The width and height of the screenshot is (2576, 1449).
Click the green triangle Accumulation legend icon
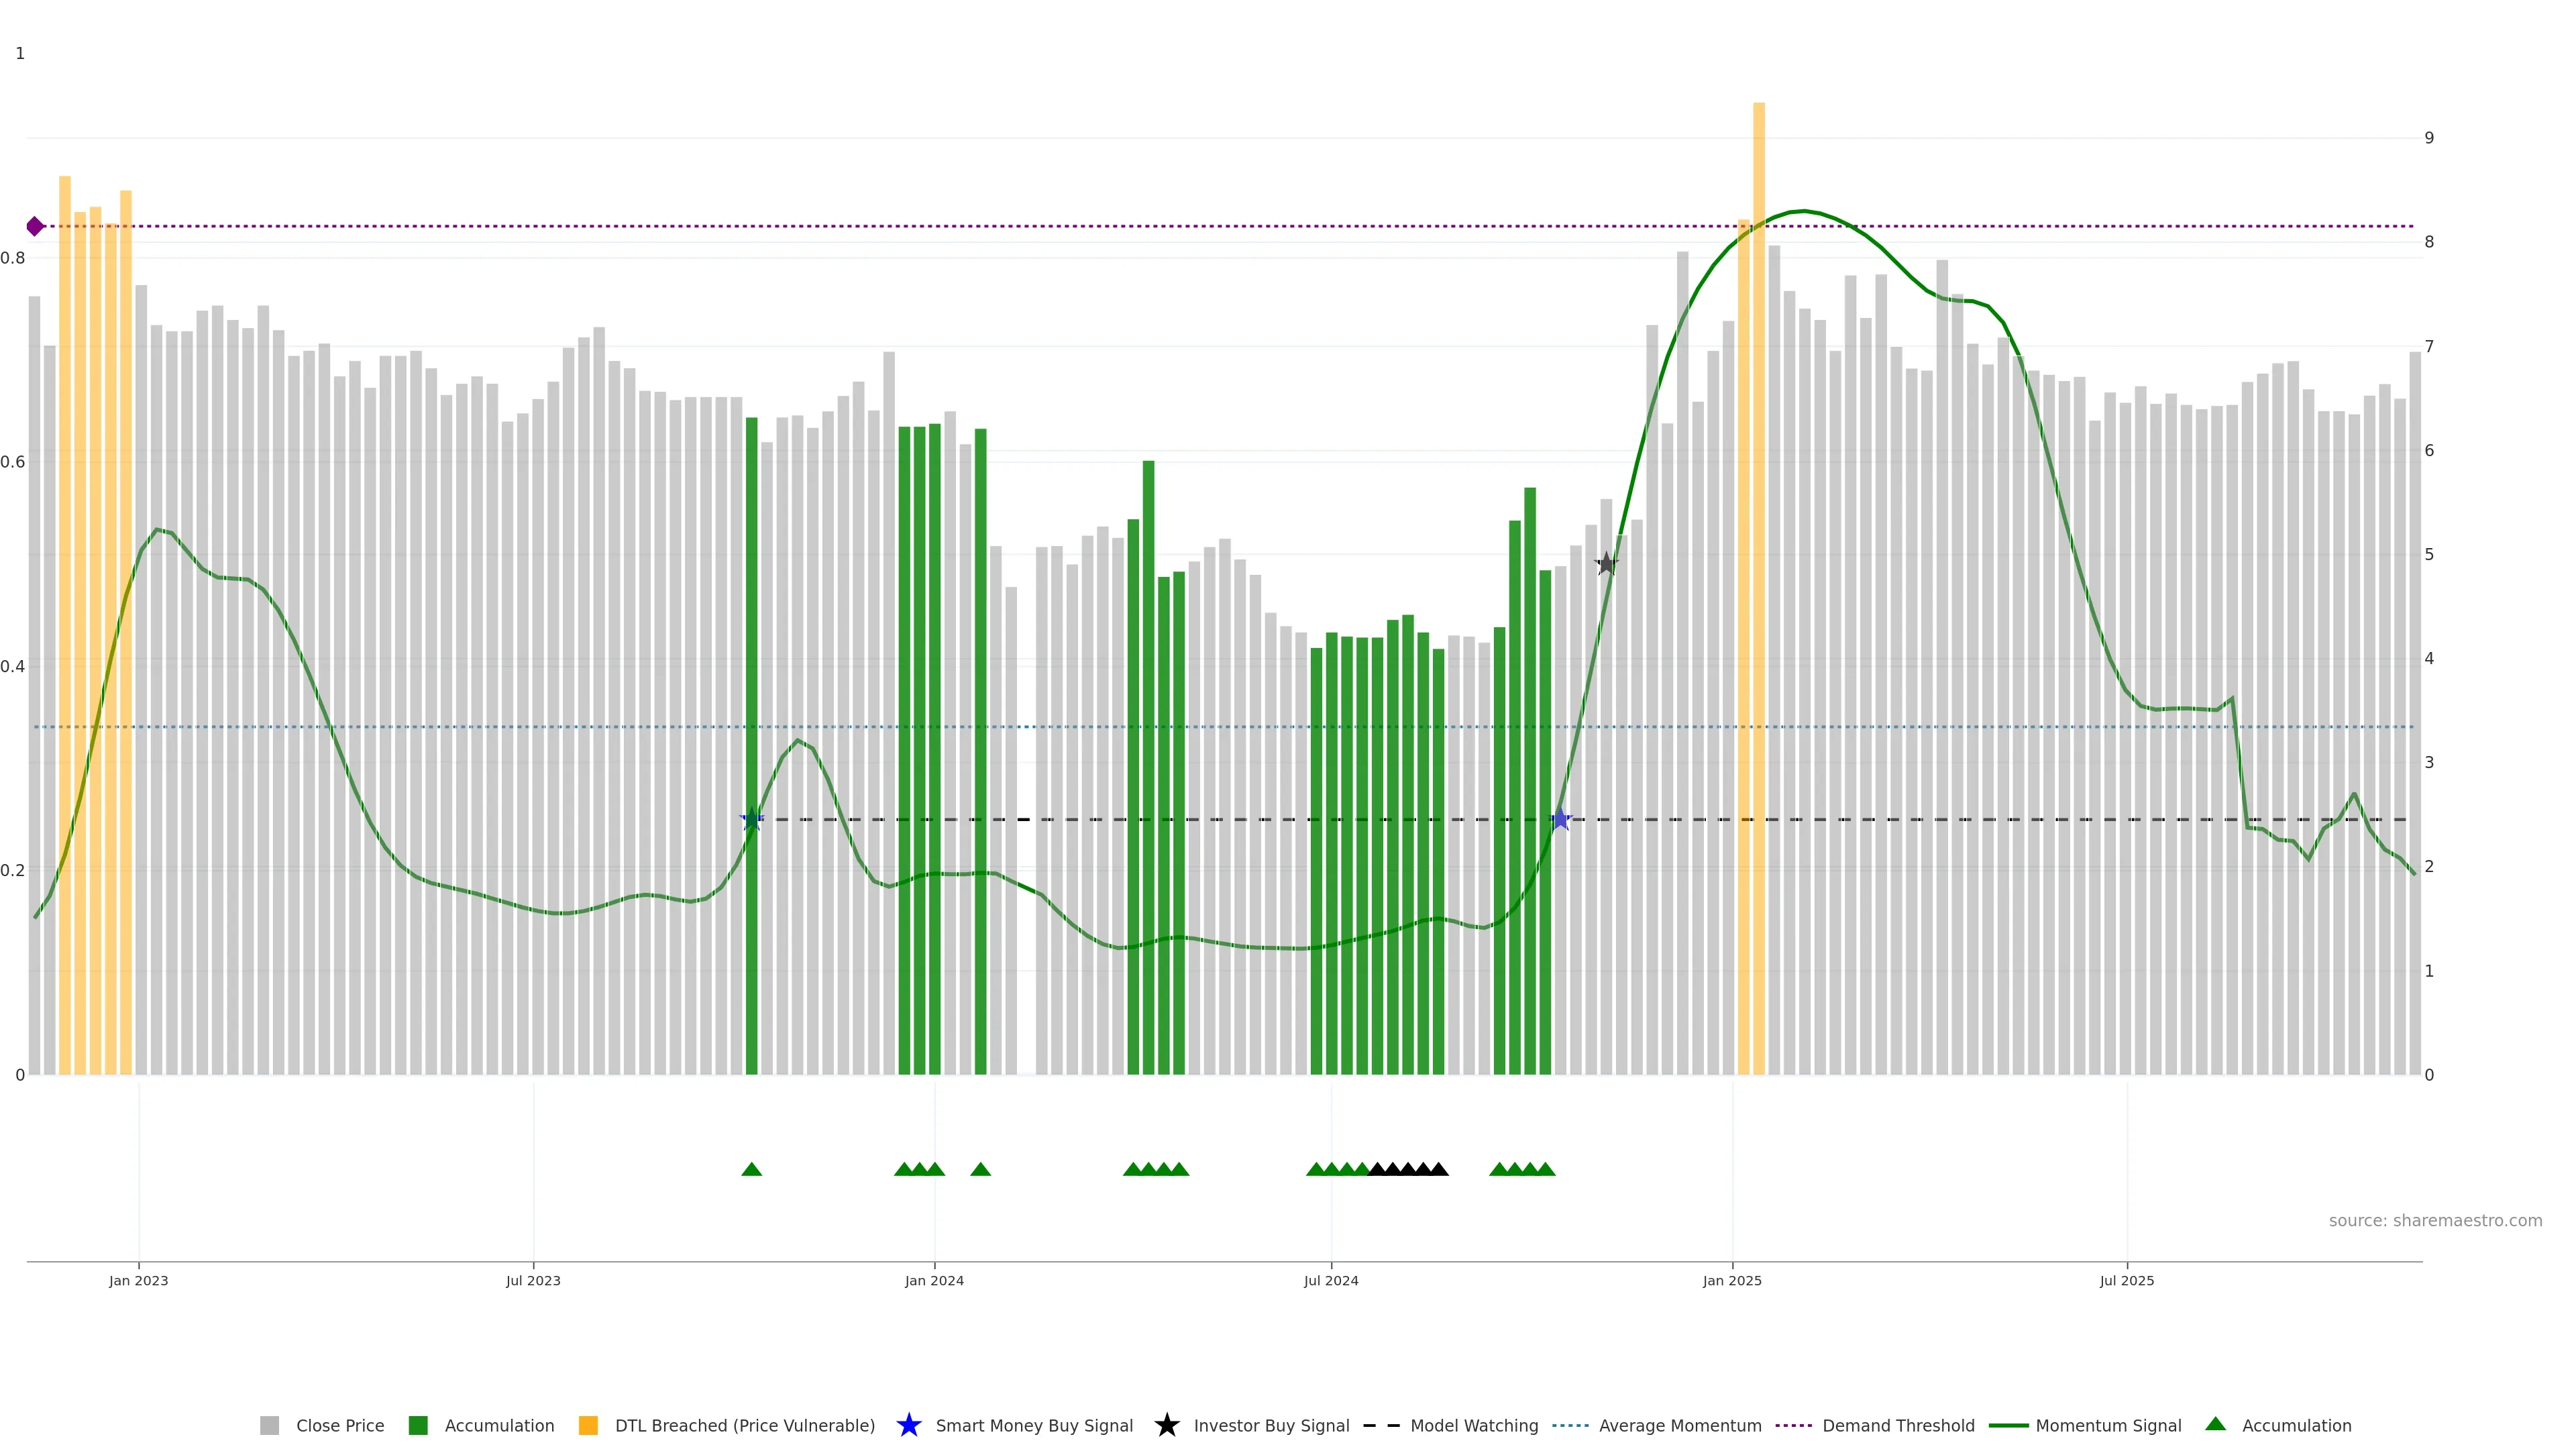pyautogui.click(x=2215, y=1424)
